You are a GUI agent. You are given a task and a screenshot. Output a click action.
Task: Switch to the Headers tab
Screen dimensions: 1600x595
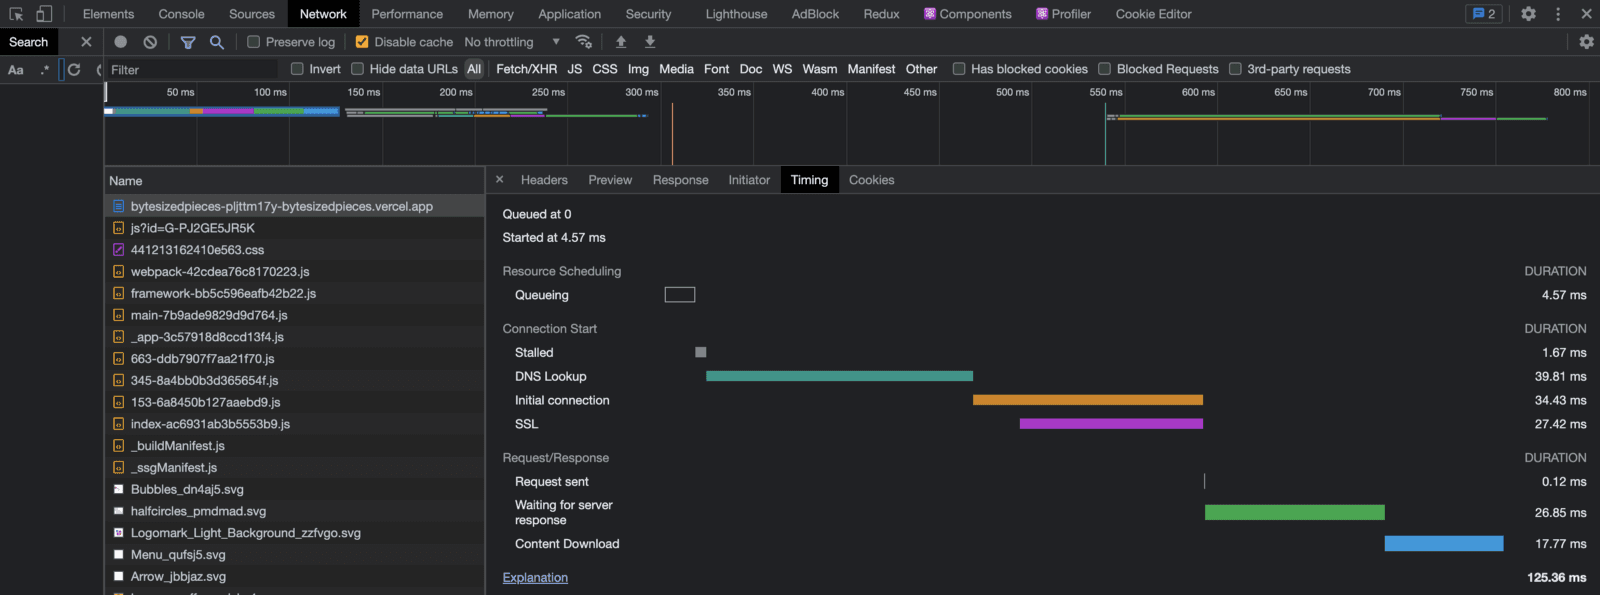tap(544, 180)
